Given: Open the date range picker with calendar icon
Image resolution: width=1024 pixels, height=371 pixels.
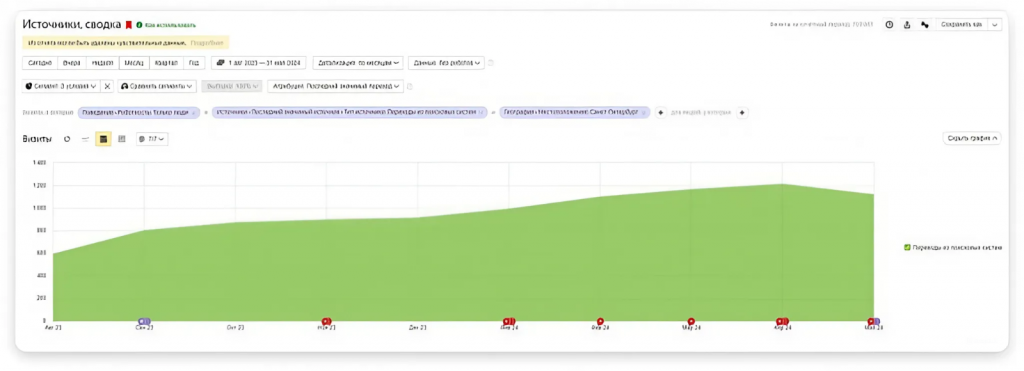Looking at the screenshot, I should [x=259, y=63].
